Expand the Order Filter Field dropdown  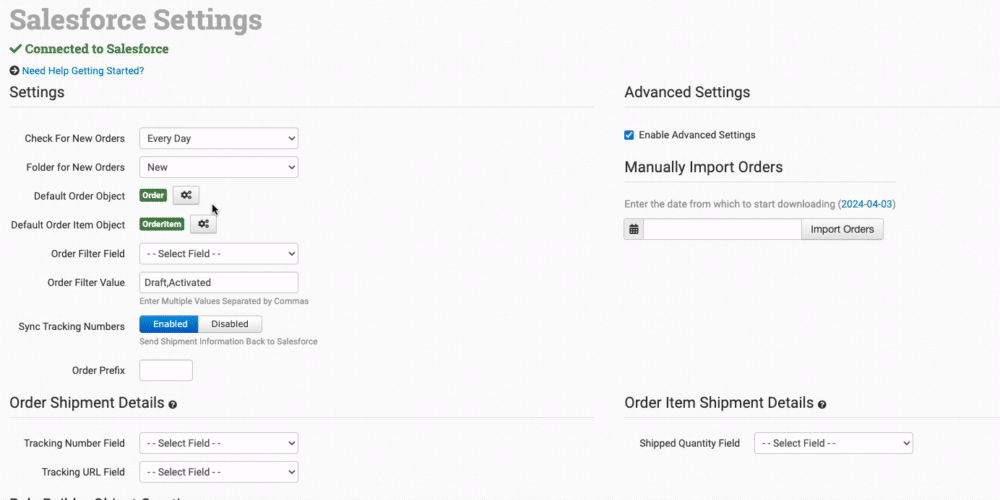click(x=218, y=254)
